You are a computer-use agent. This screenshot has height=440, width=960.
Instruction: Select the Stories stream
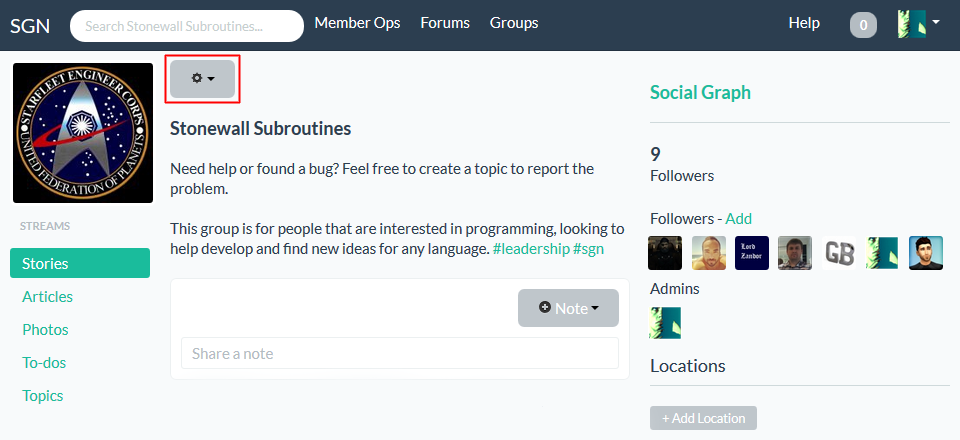[x=80, y=263]
